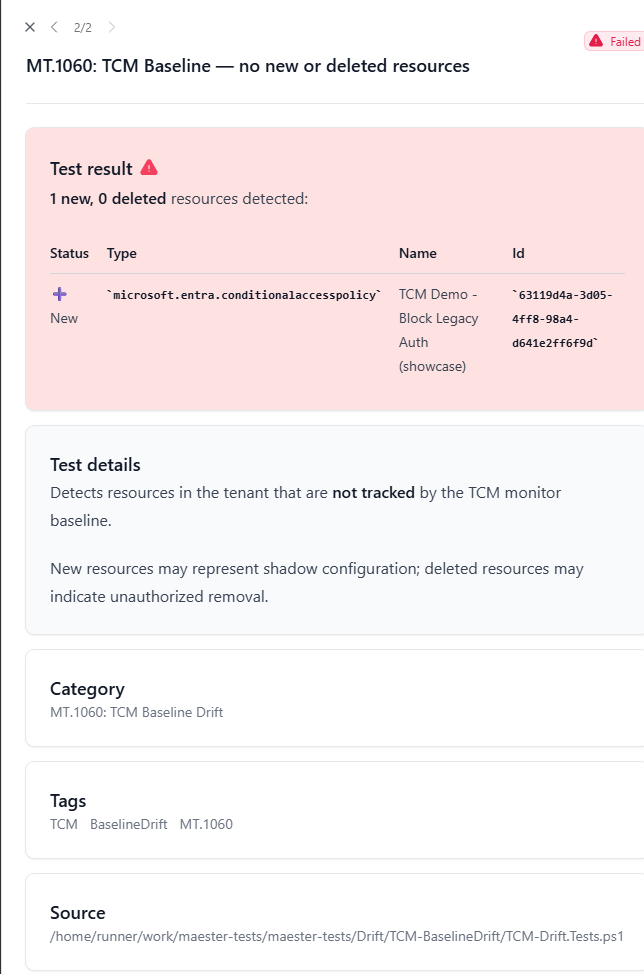Click the 2/2 page counter
This screenshot has width=644, height=974.
[83, 27]
